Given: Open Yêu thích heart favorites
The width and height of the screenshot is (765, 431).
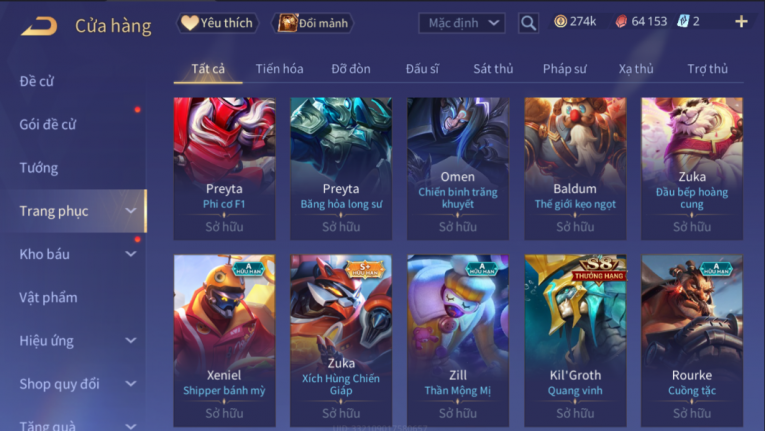Looking at the screenshot, I should pos(217,23).
